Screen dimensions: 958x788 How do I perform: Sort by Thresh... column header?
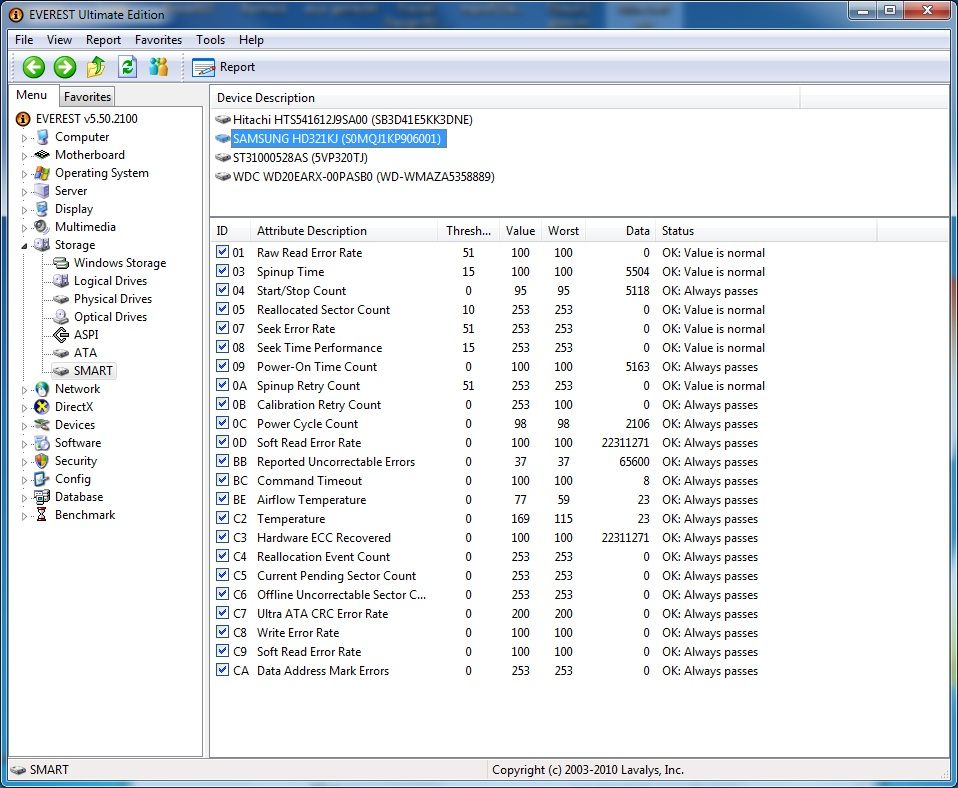point(468,231)
